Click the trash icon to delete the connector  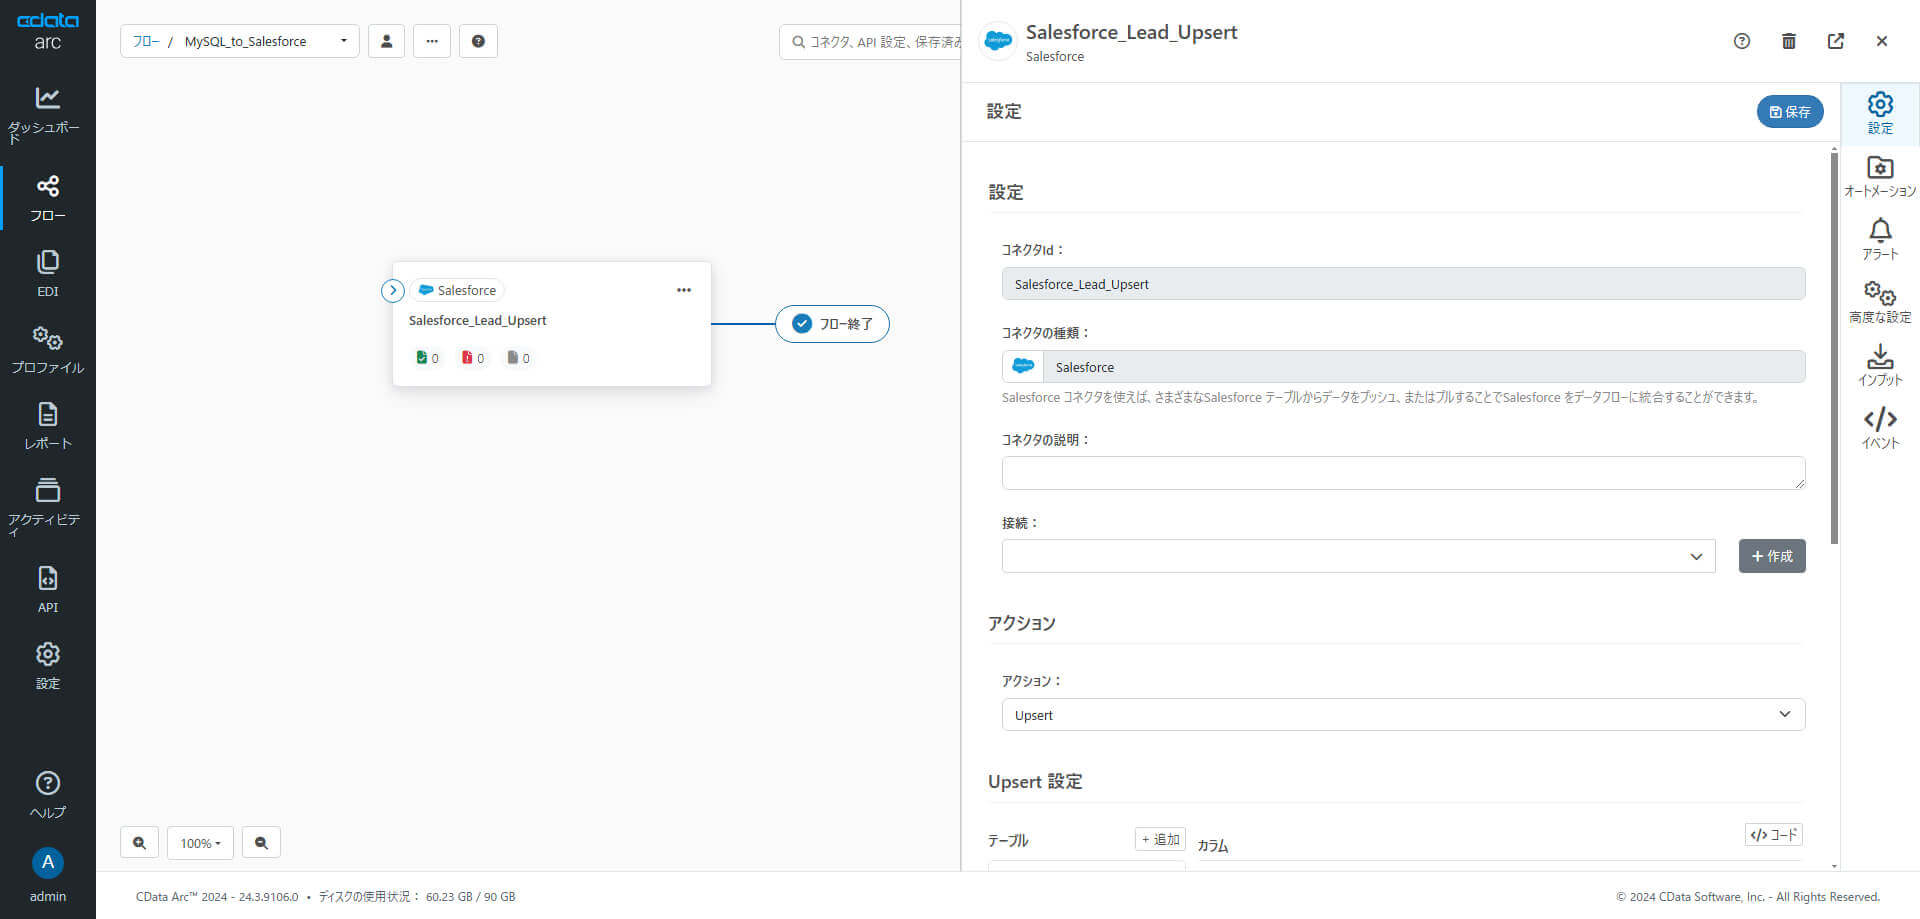click(1789, 41)
